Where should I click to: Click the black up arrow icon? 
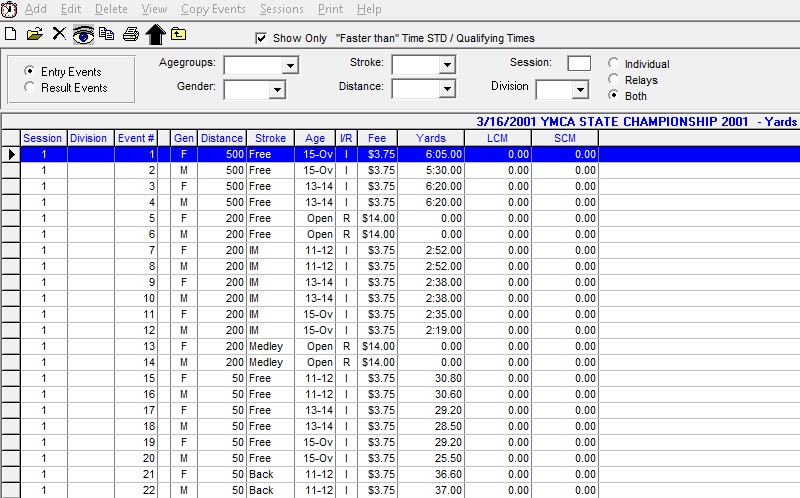click(x=154, y=34)
